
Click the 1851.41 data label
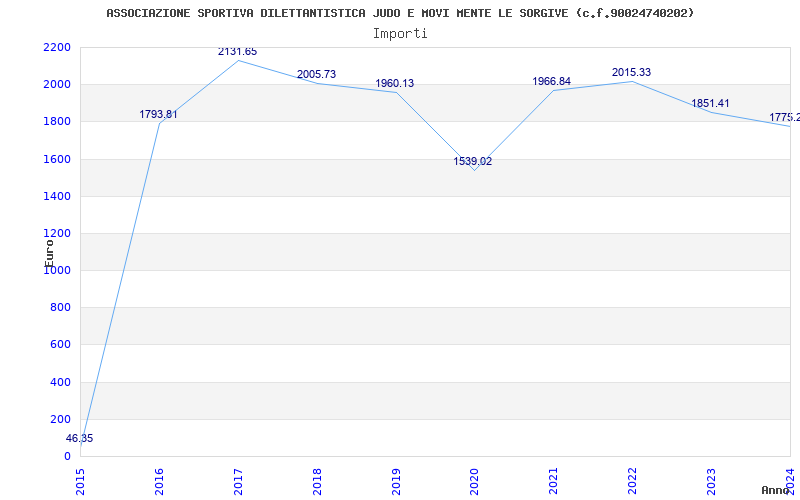[710, 104]
